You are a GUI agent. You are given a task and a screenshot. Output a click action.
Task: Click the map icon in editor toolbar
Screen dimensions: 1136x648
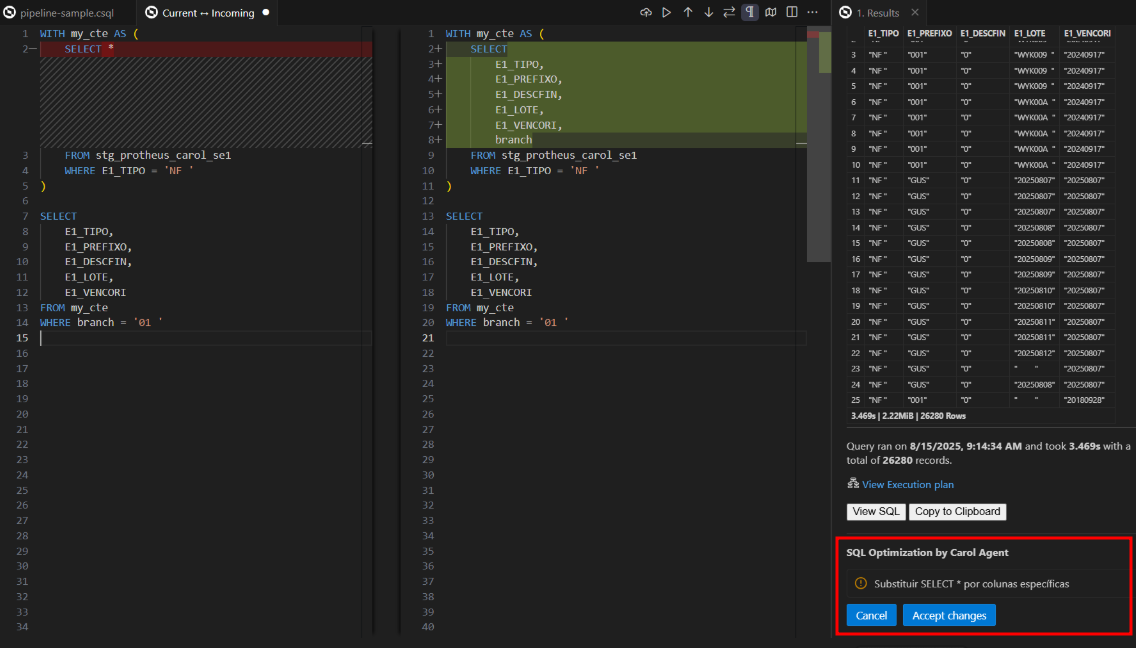pyautogui.click(x=771, y=12)
